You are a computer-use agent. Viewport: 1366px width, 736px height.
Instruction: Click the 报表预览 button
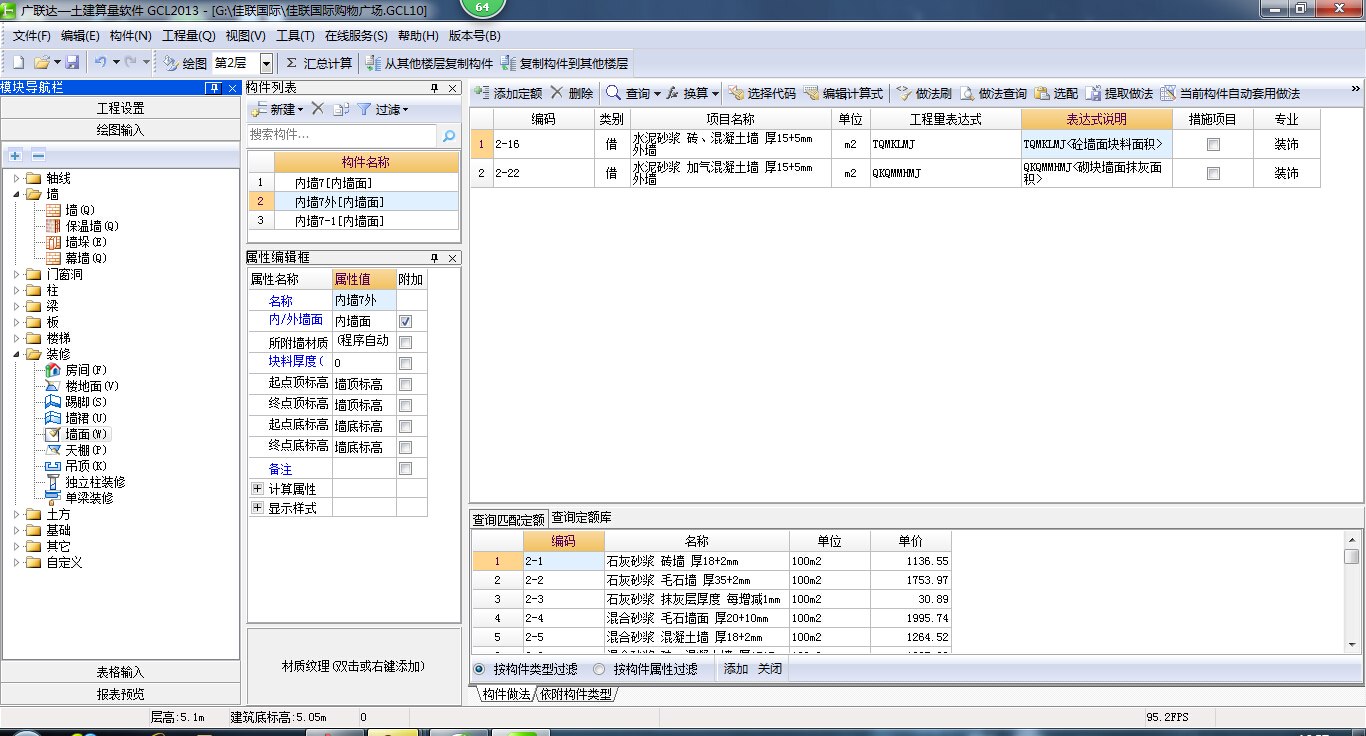120,694
